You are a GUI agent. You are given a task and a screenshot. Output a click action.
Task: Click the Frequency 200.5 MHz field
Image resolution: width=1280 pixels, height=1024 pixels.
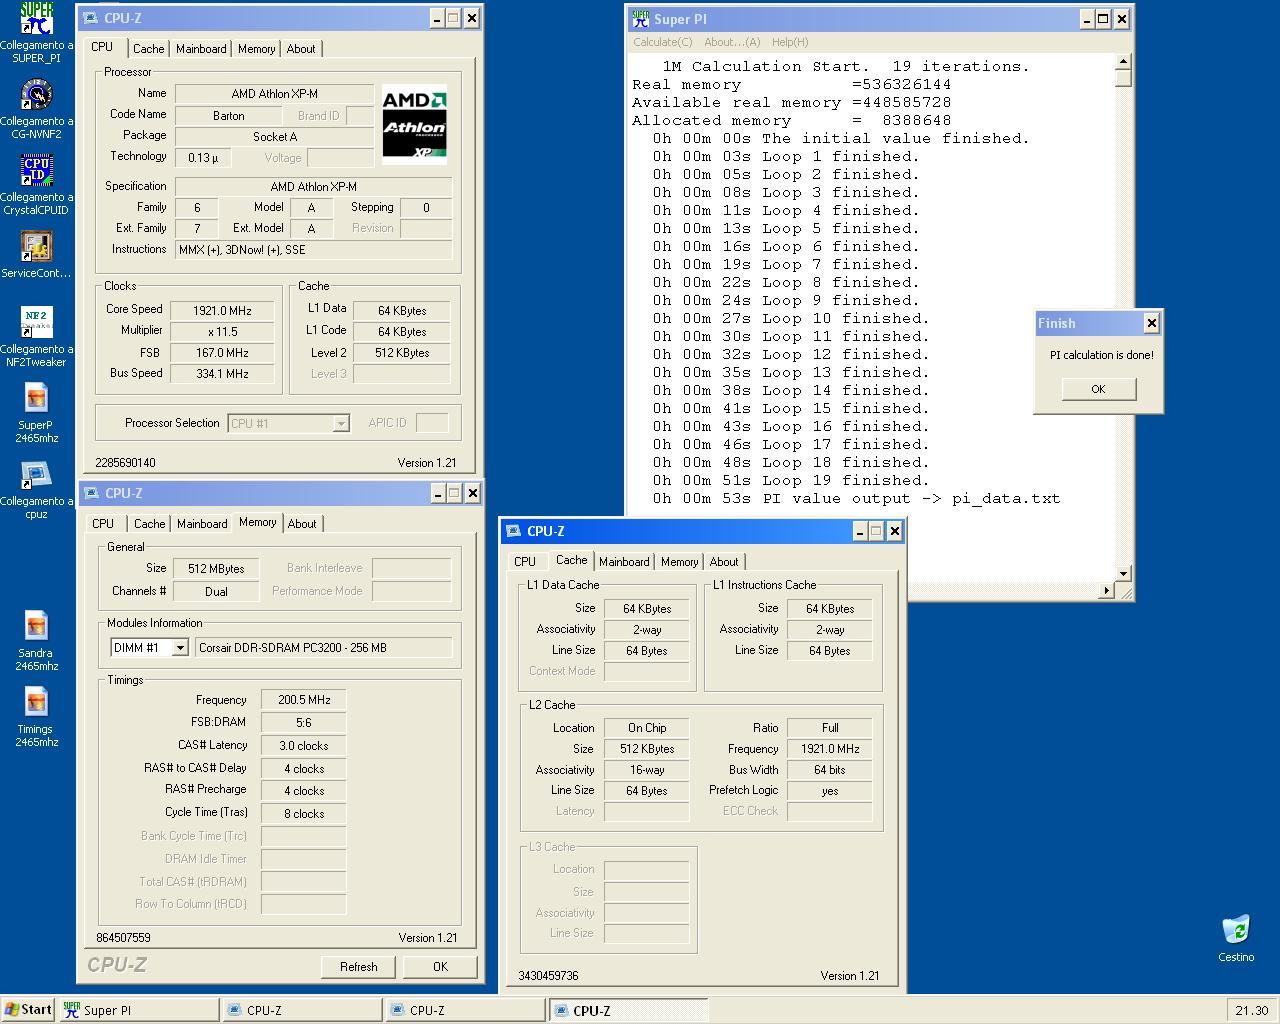pos(304,700)
